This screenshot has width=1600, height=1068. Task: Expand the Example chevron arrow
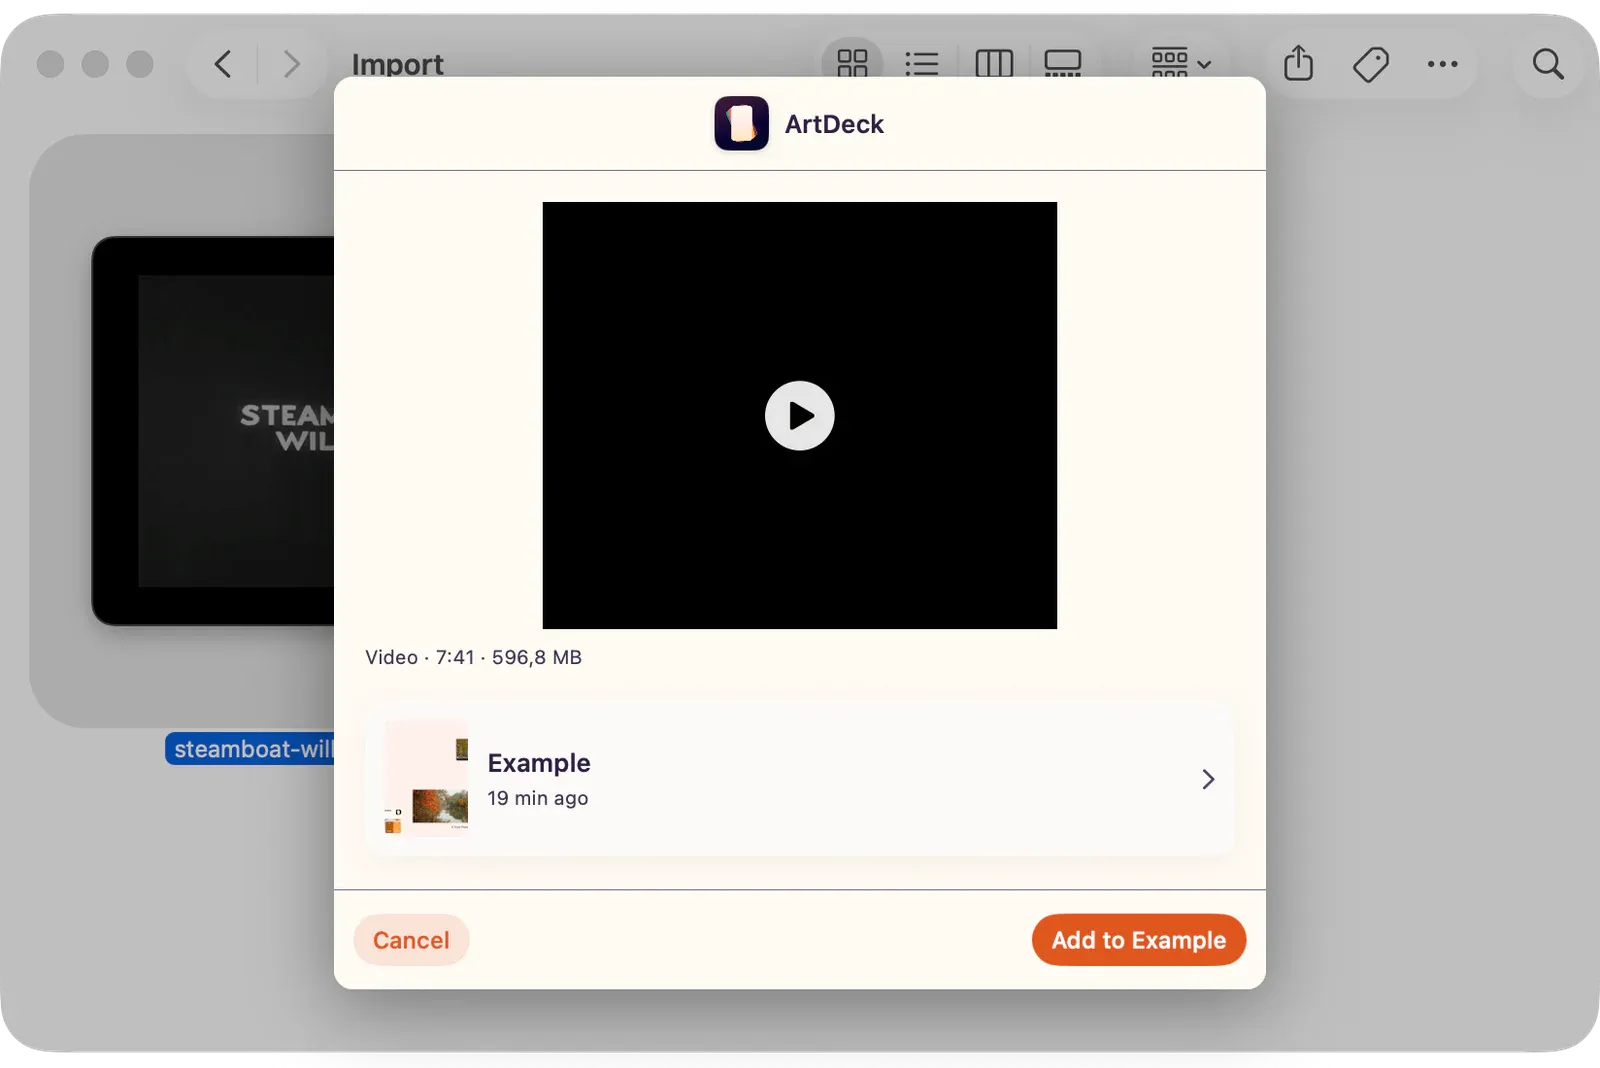click(x=1208, y=779)
